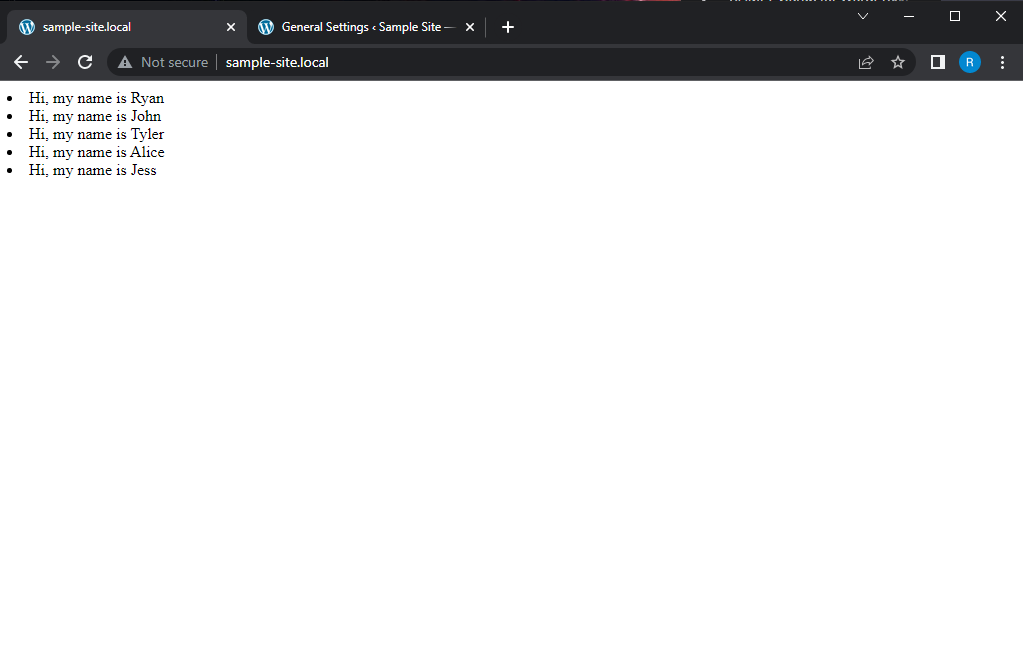Go back to the previous page
The height and width of the screenshot is (668, 1023).
pos(21,63)
